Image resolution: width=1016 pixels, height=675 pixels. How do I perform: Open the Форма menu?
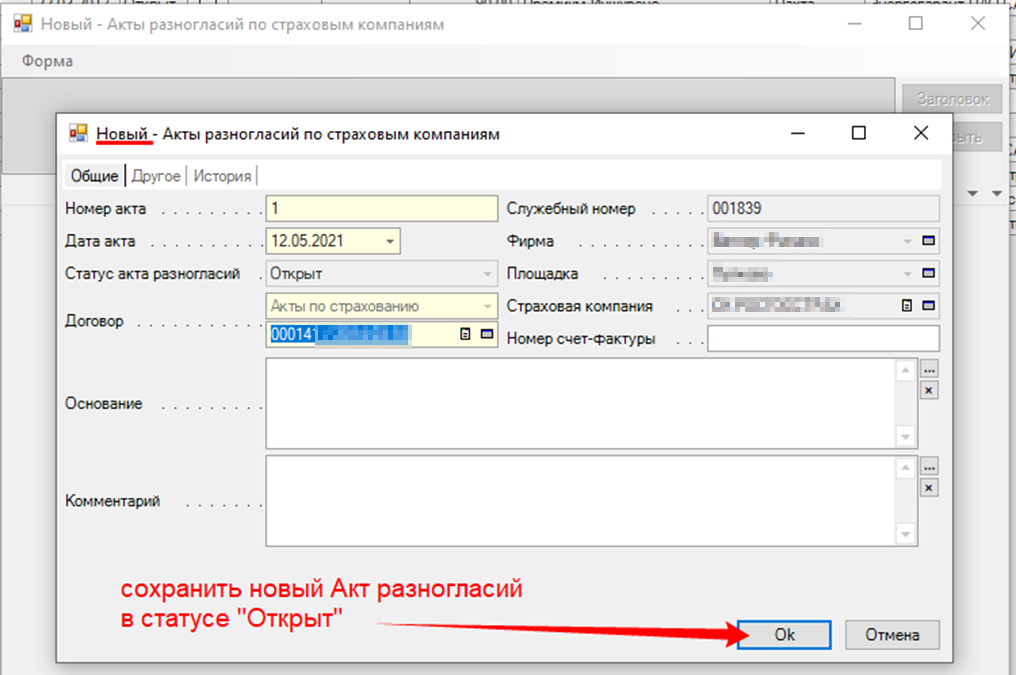click(47, 61)
